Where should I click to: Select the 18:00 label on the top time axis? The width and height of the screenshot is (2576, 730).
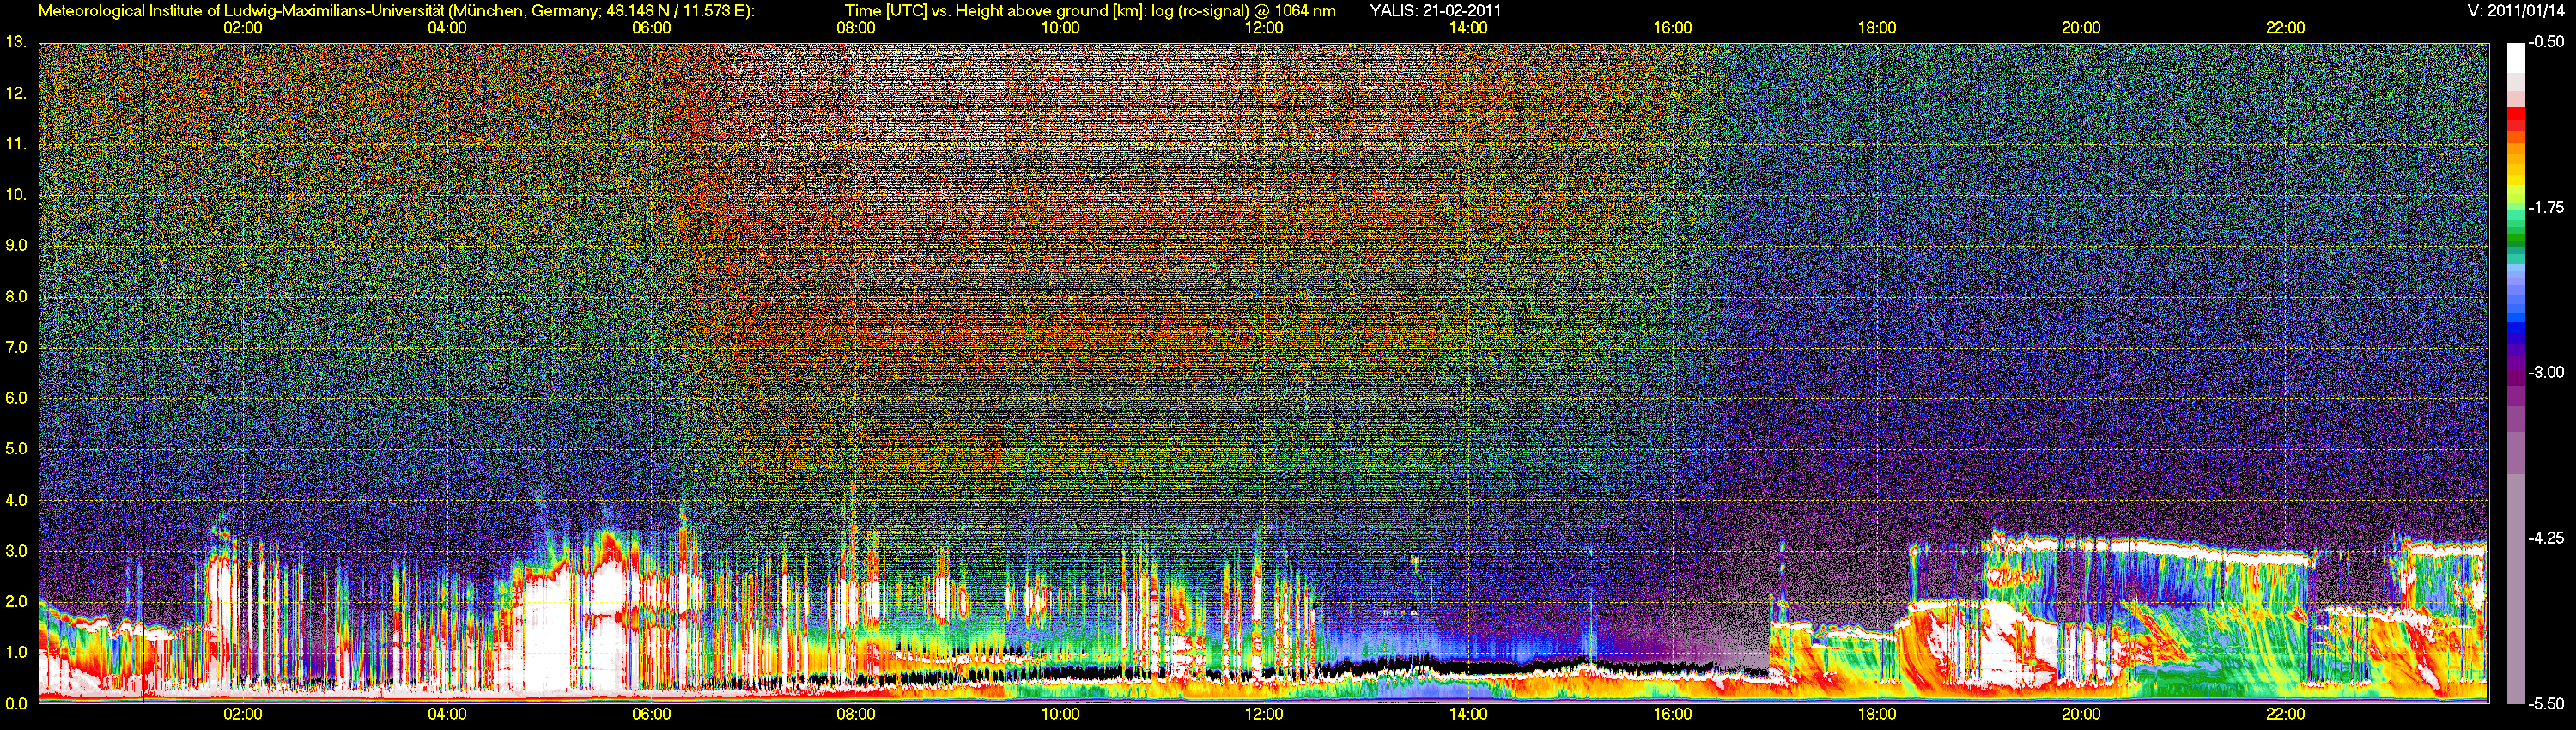tap(1877, 28)
